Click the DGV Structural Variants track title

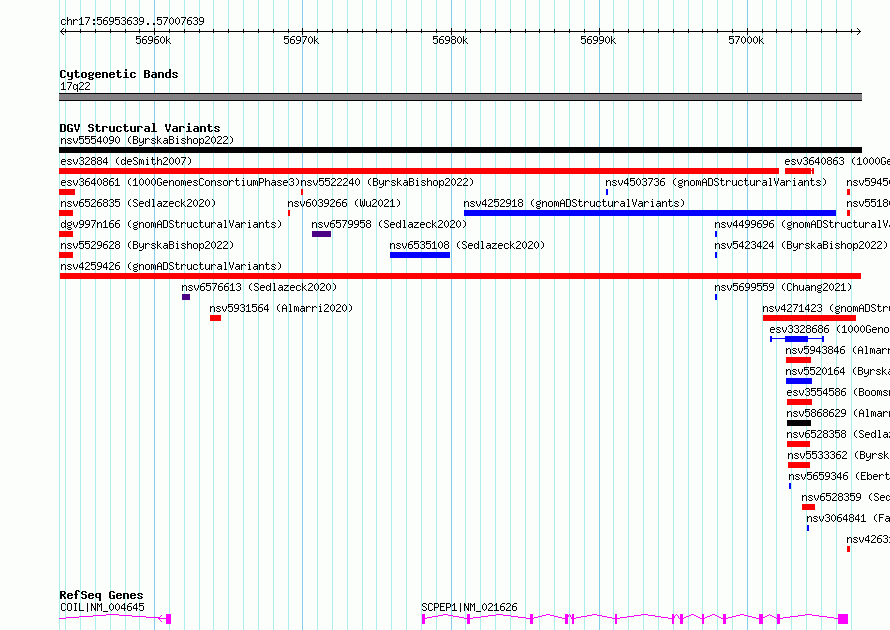coord(140,128)
